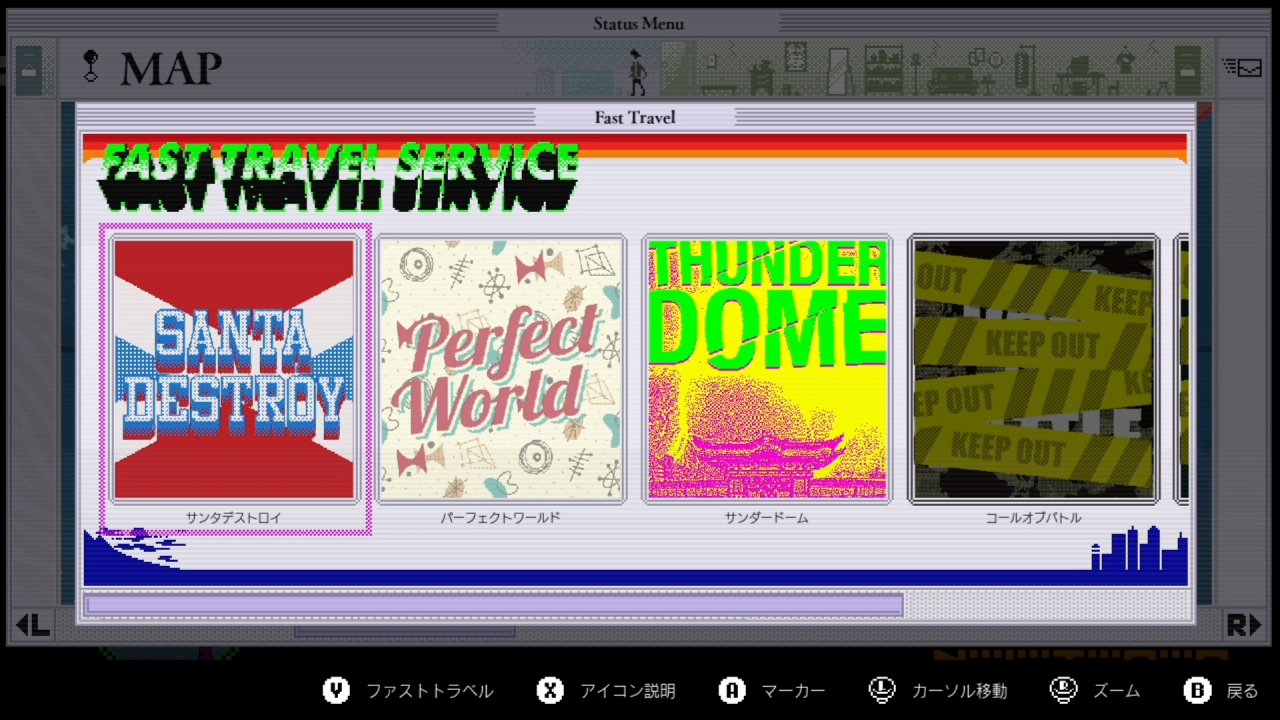Click the walking character icon in the header
Image resolution: width=1280 pixels, height=720 pixels.
[637, 72]
